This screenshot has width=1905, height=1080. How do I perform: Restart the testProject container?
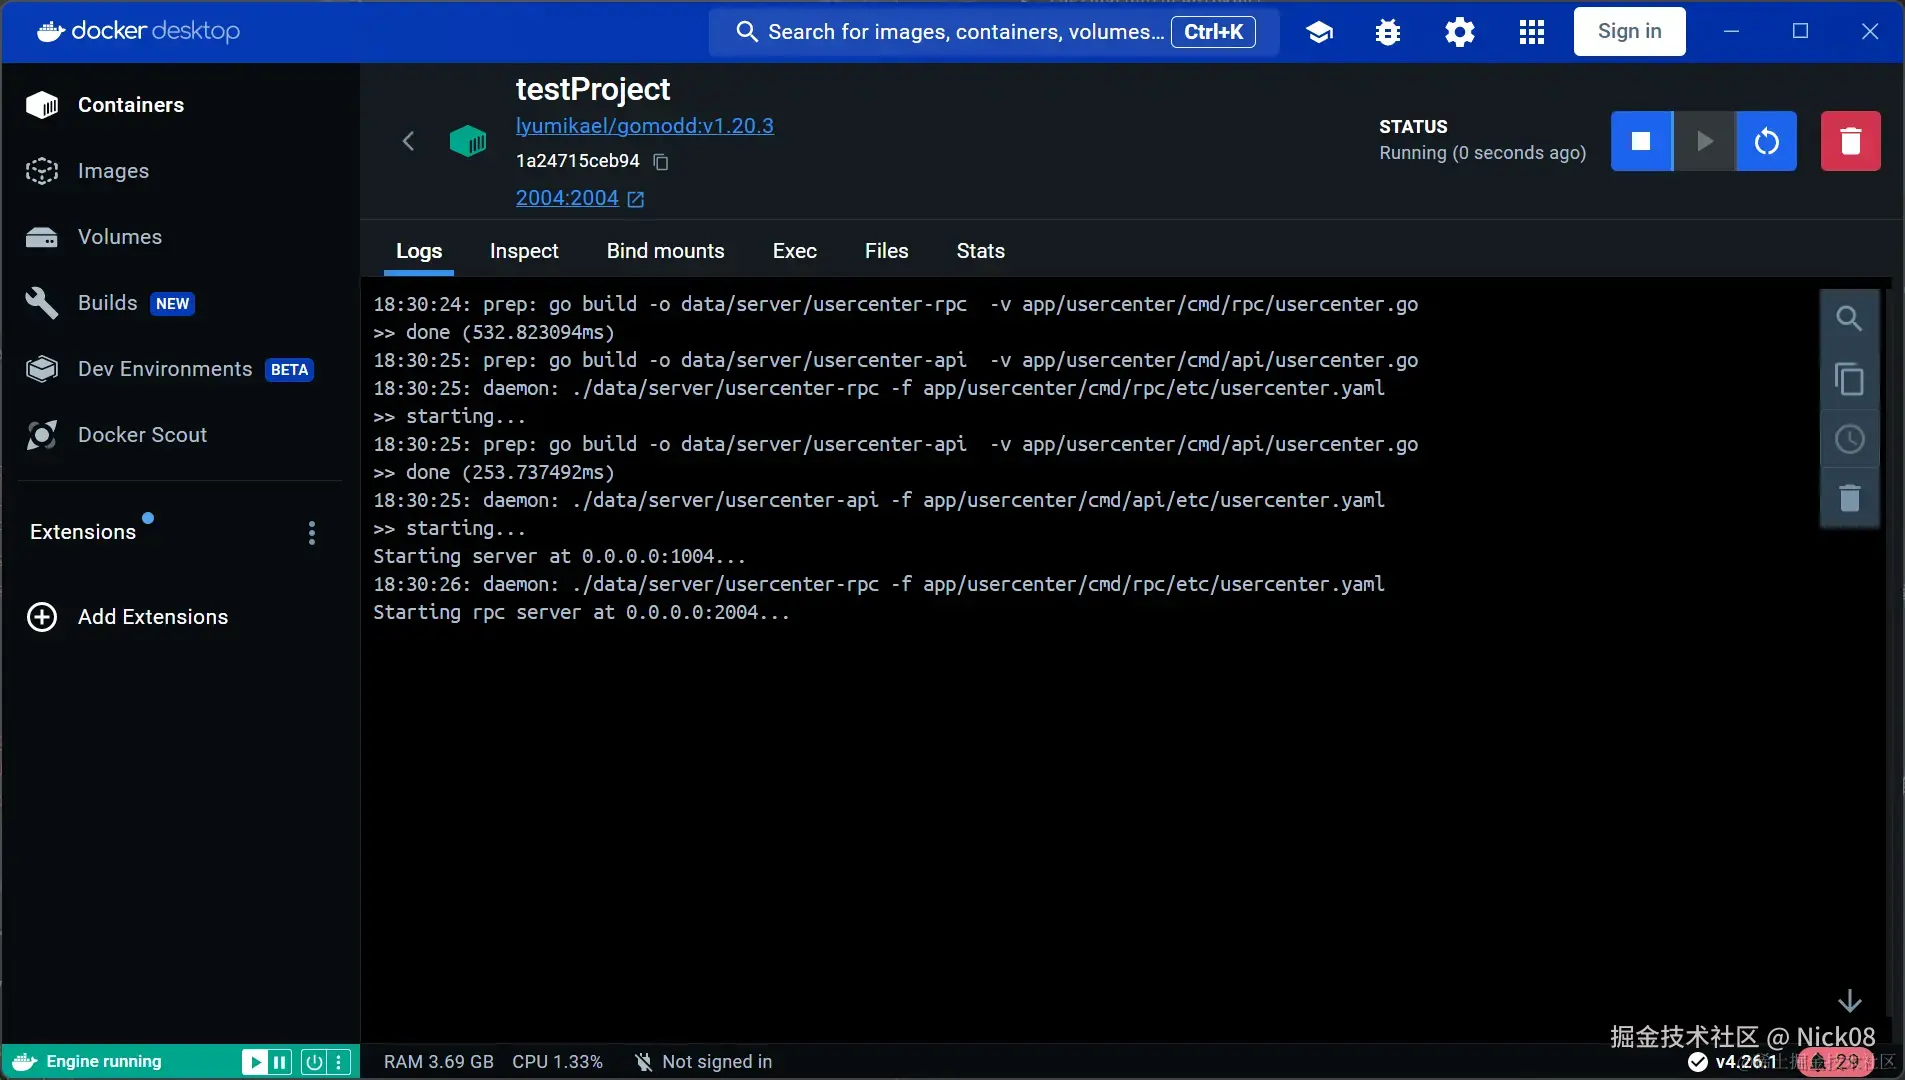coord(1767,141)
